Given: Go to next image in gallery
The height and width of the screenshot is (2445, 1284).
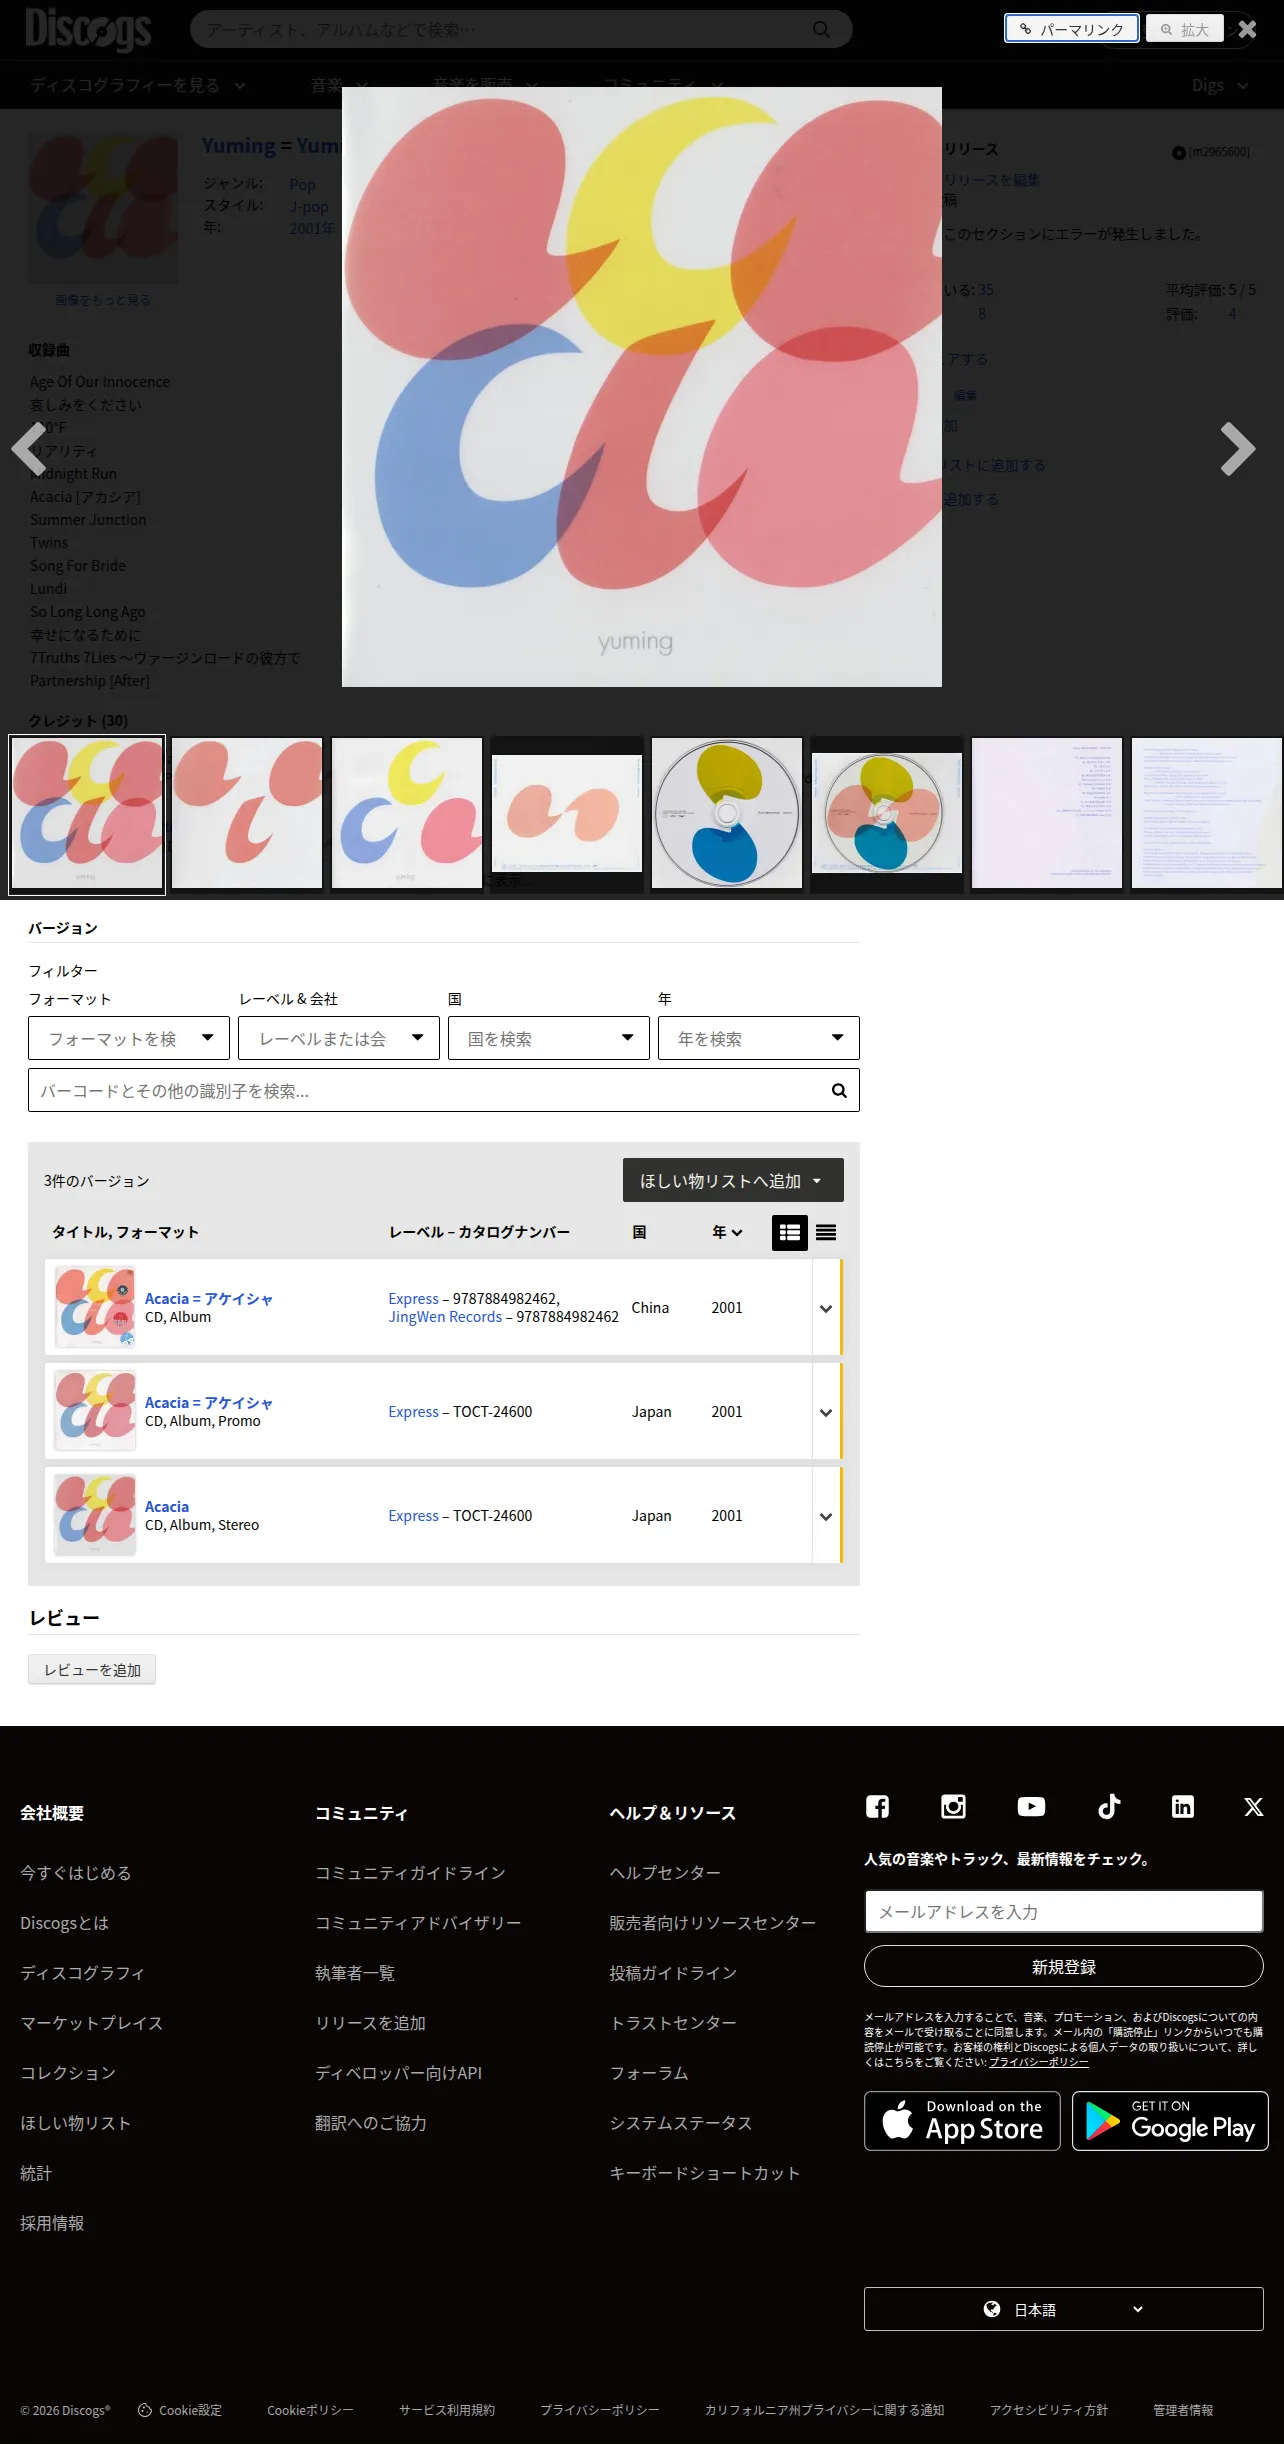Looking at the screenshot, I should (1238, 449).
